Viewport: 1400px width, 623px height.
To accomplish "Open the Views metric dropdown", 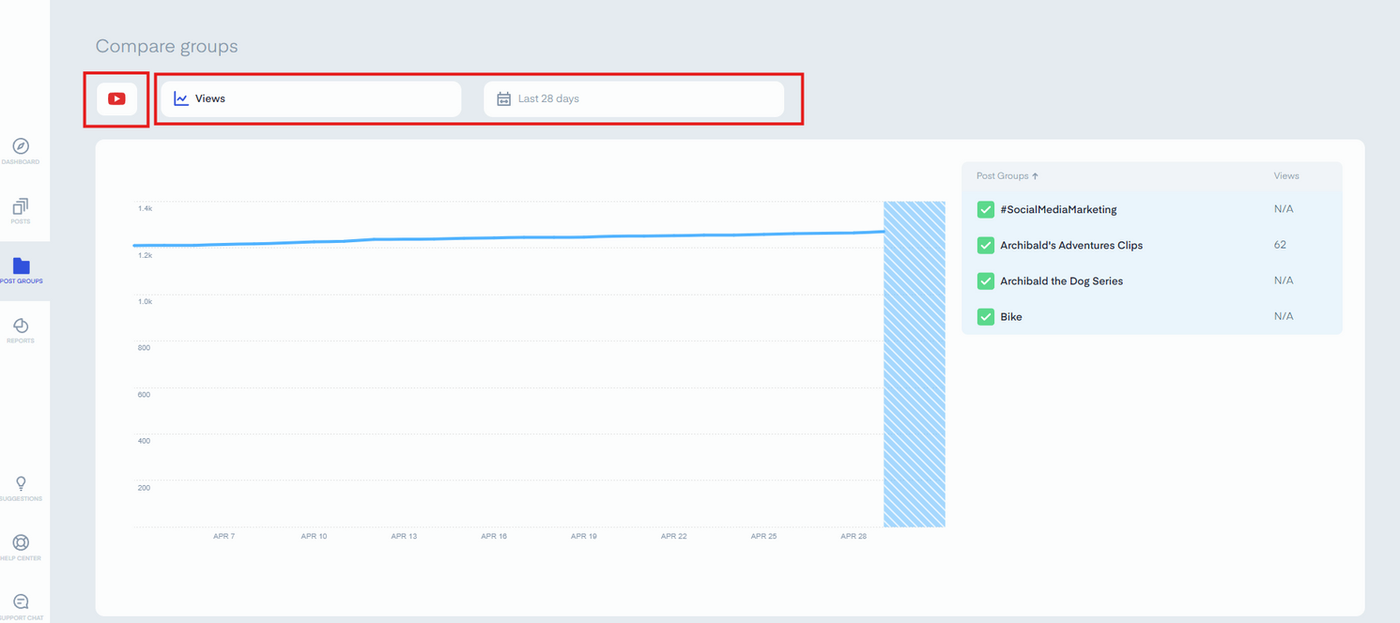I will click(x=311, y=99).
